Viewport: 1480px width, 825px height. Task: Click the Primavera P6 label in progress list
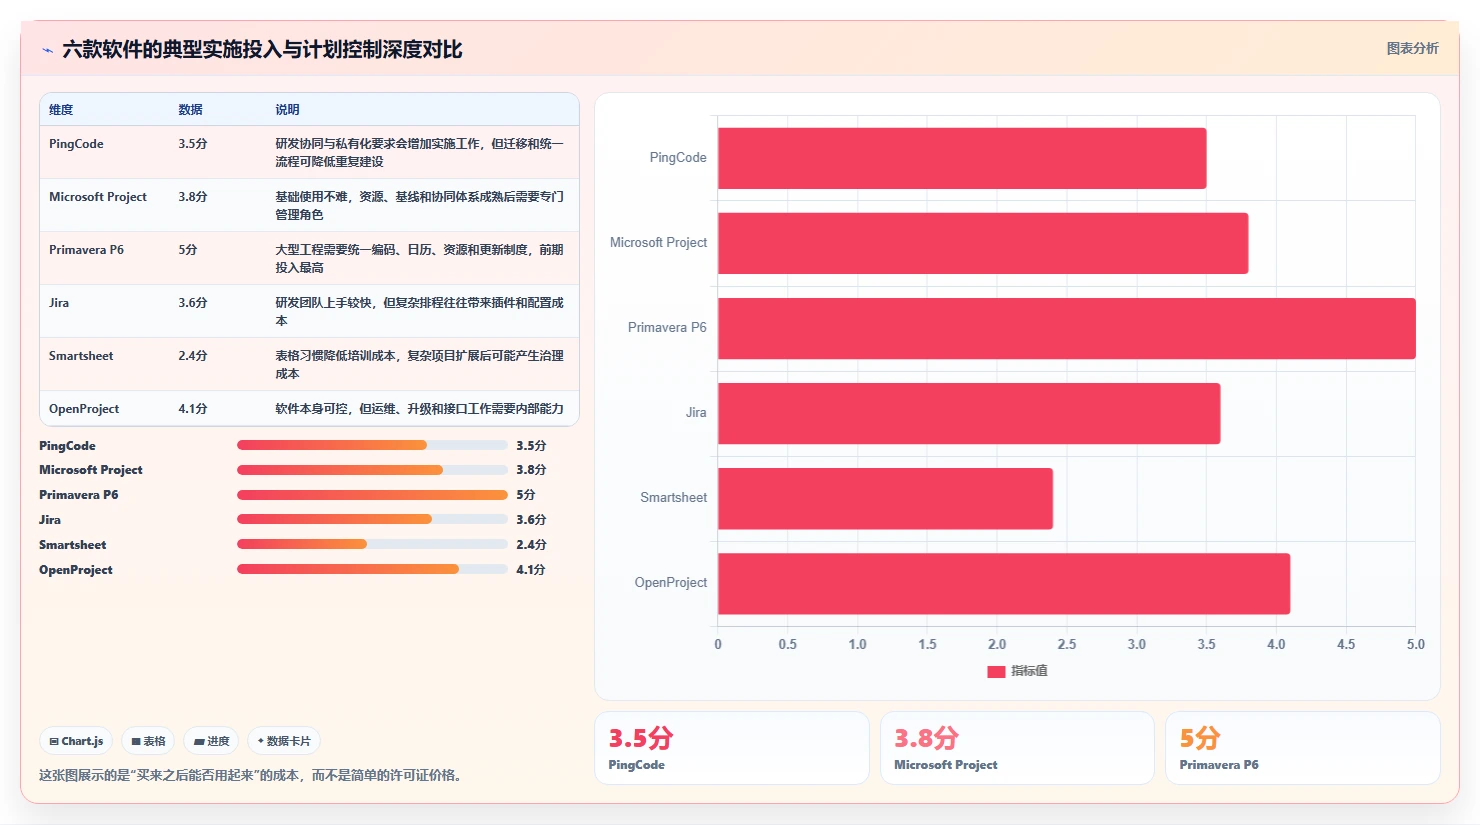[78, 495]
